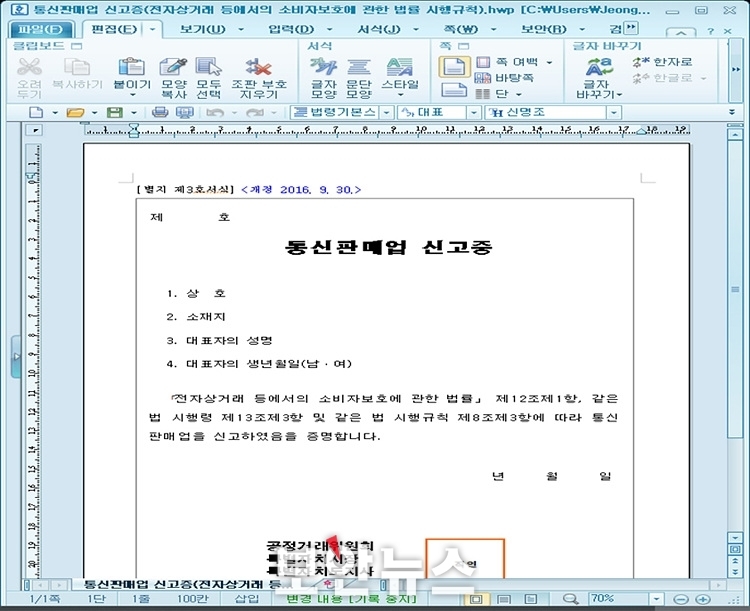Open the 신명조 font dropdown
This screenshot has height=611, width=750.
tap(614, 112)
